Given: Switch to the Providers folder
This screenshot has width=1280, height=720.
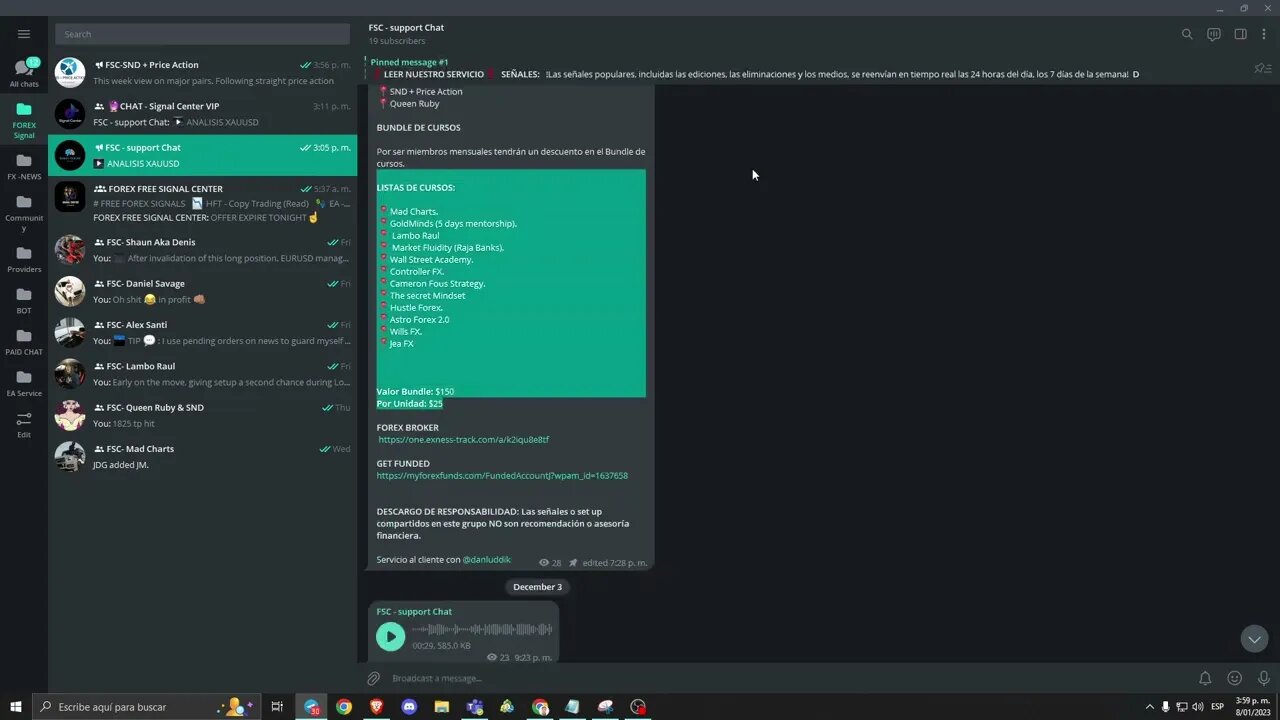Looking at the screenshot, I should coord(24,259).
